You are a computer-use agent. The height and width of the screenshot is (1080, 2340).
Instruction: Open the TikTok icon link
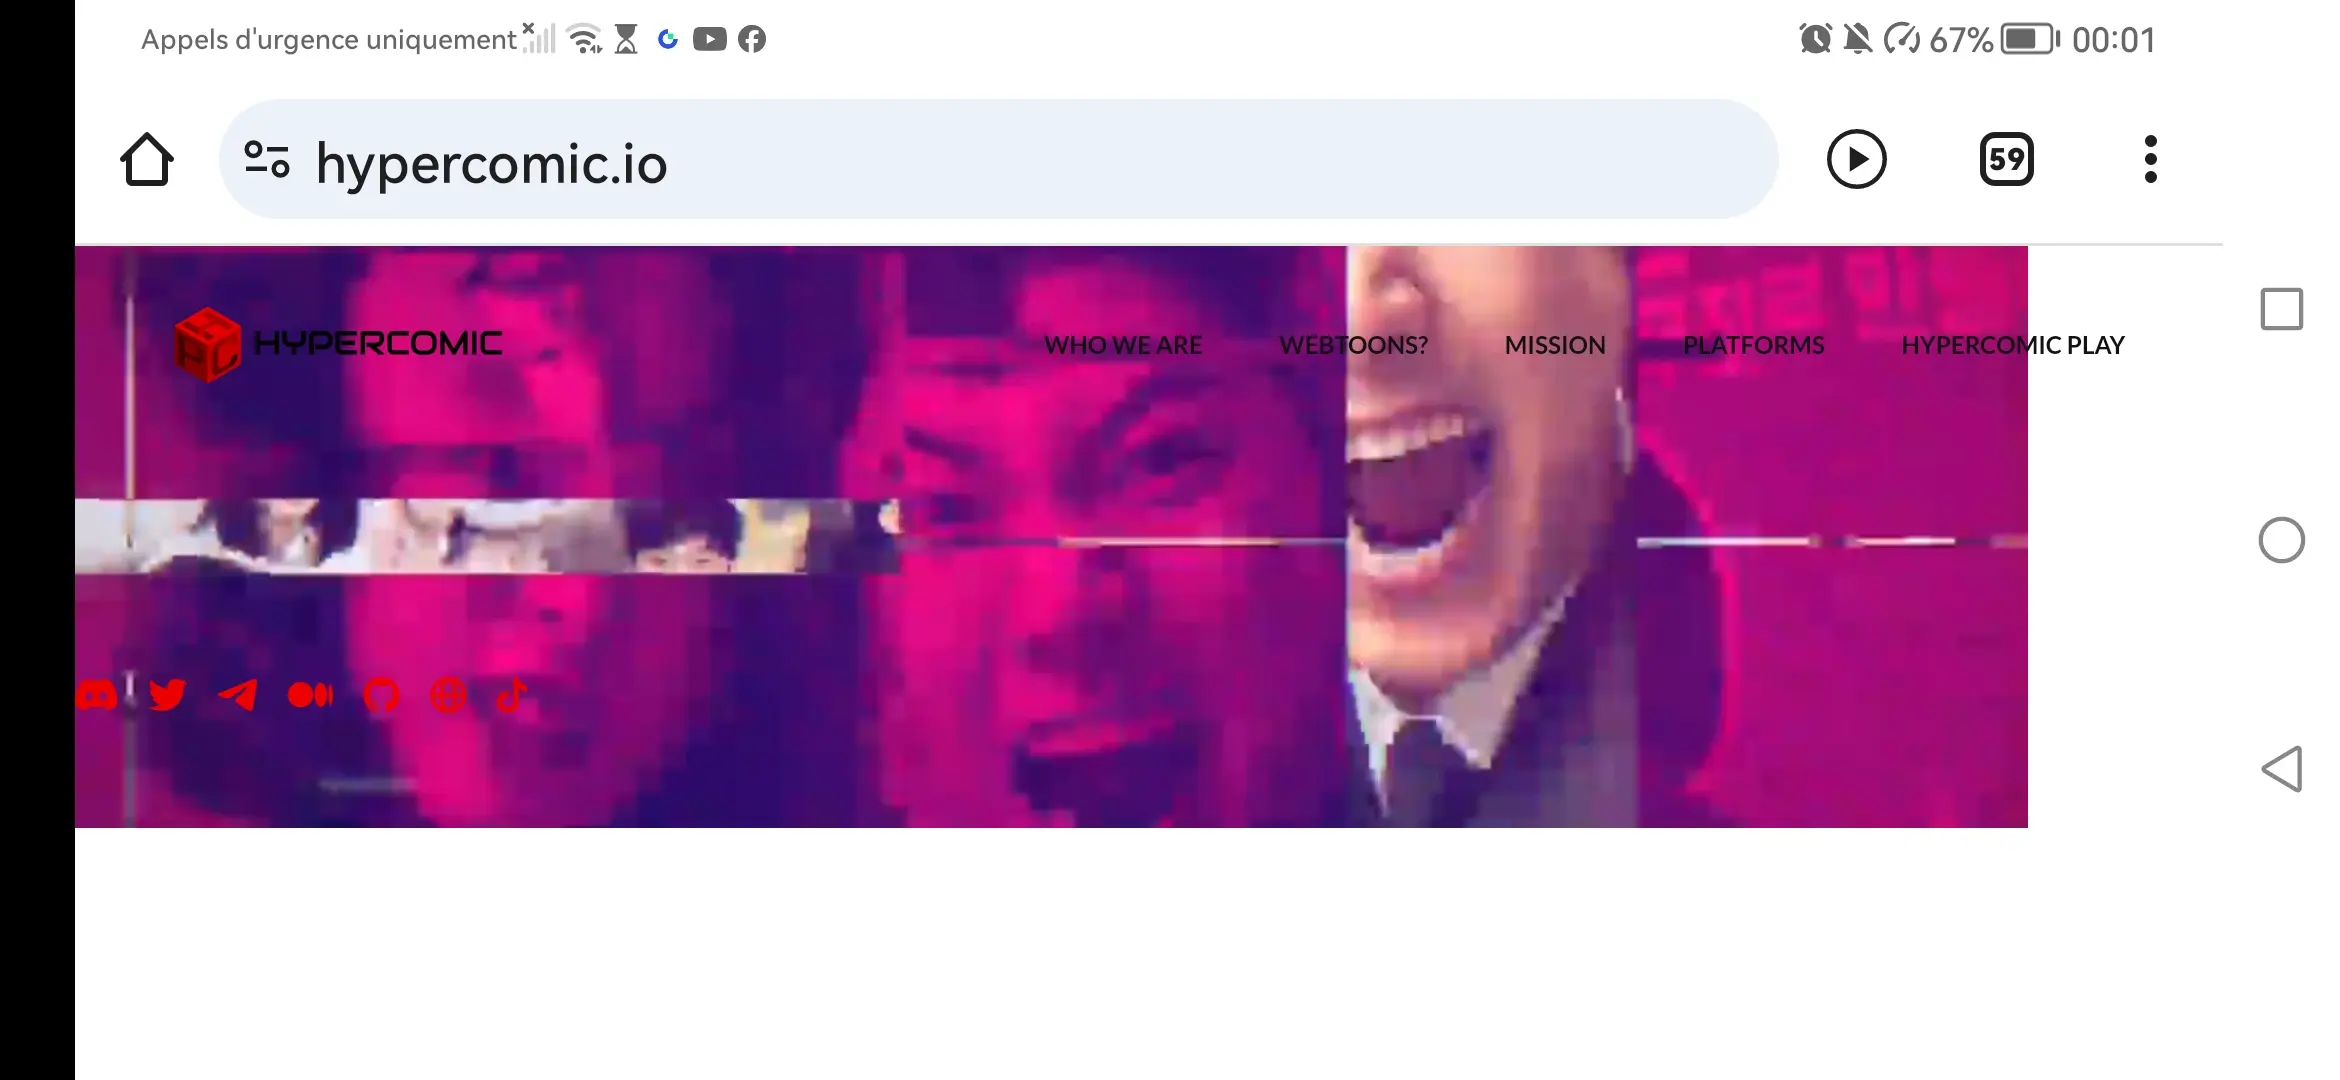512,695
